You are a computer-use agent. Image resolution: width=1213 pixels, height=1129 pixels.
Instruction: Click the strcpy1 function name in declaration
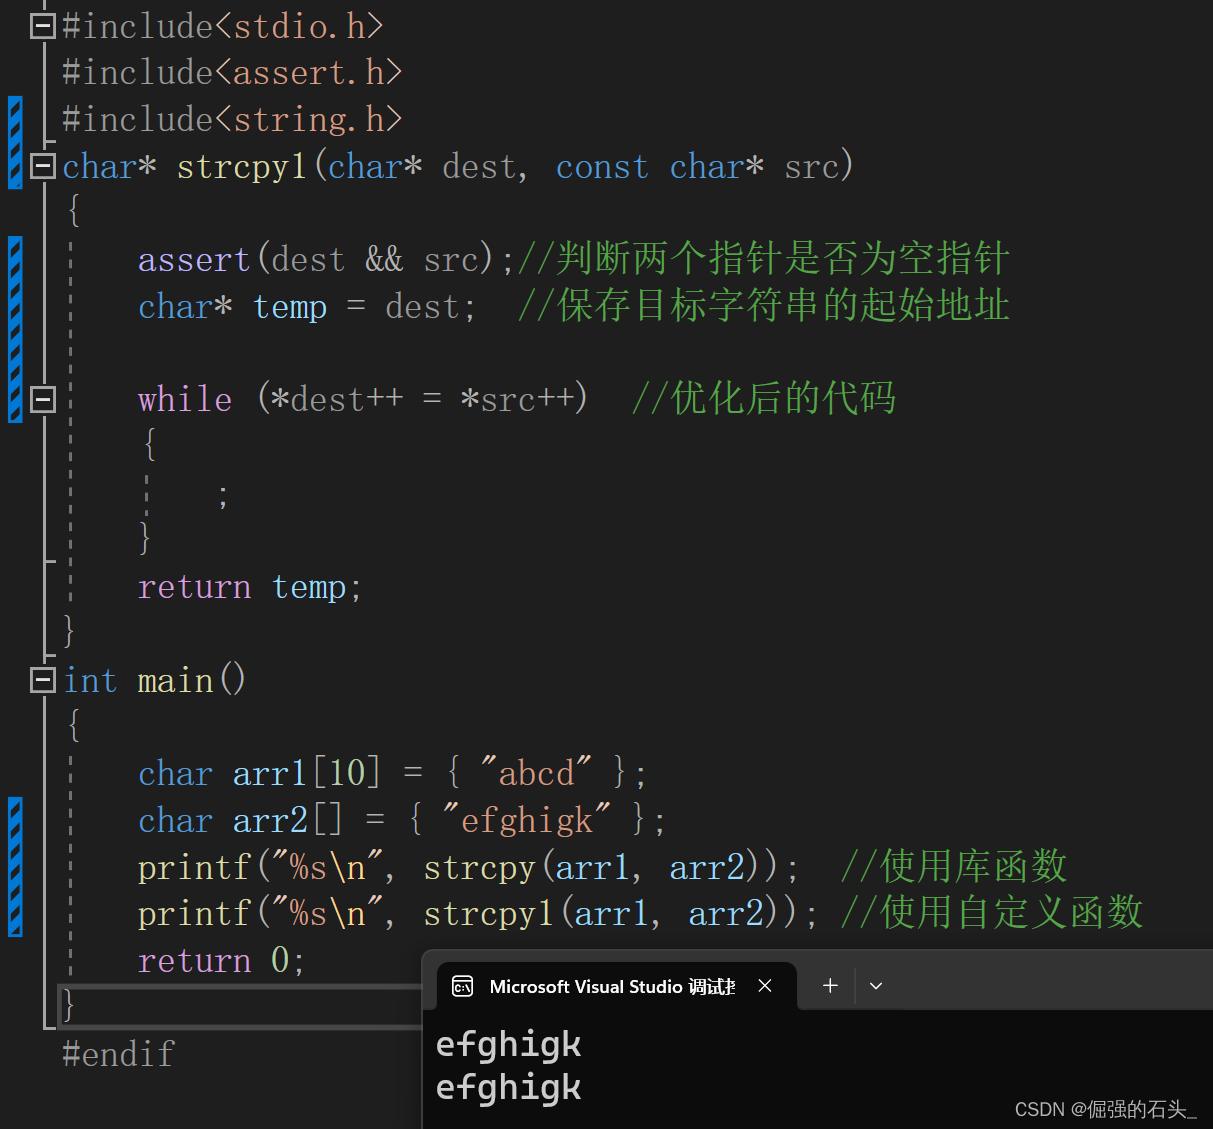(241, 167)
